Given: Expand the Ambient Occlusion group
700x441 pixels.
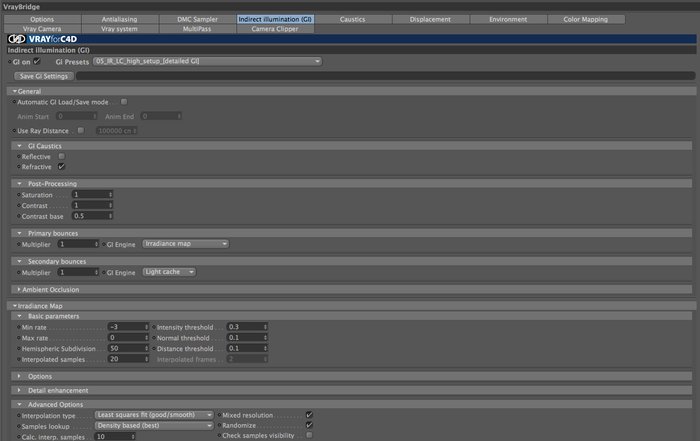Looking at the screenshot, I should pos(19,289).
